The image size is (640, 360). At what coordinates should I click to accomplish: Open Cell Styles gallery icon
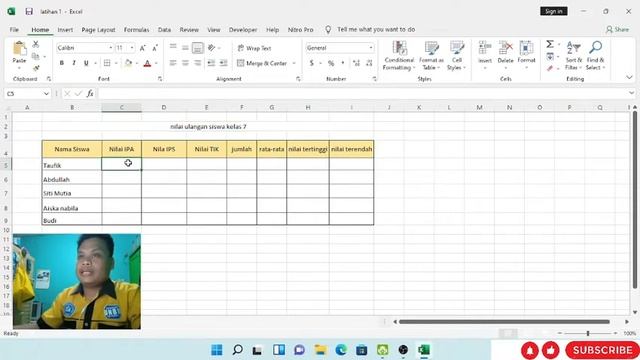[456, 48]
